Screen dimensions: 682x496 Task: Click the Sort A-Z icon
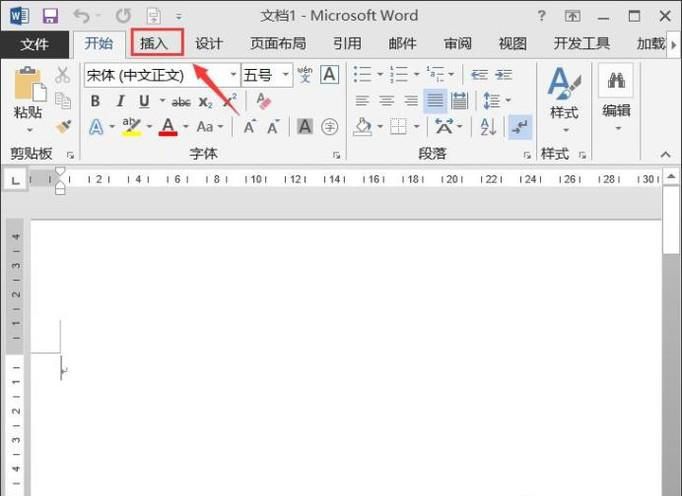(488, 127)
